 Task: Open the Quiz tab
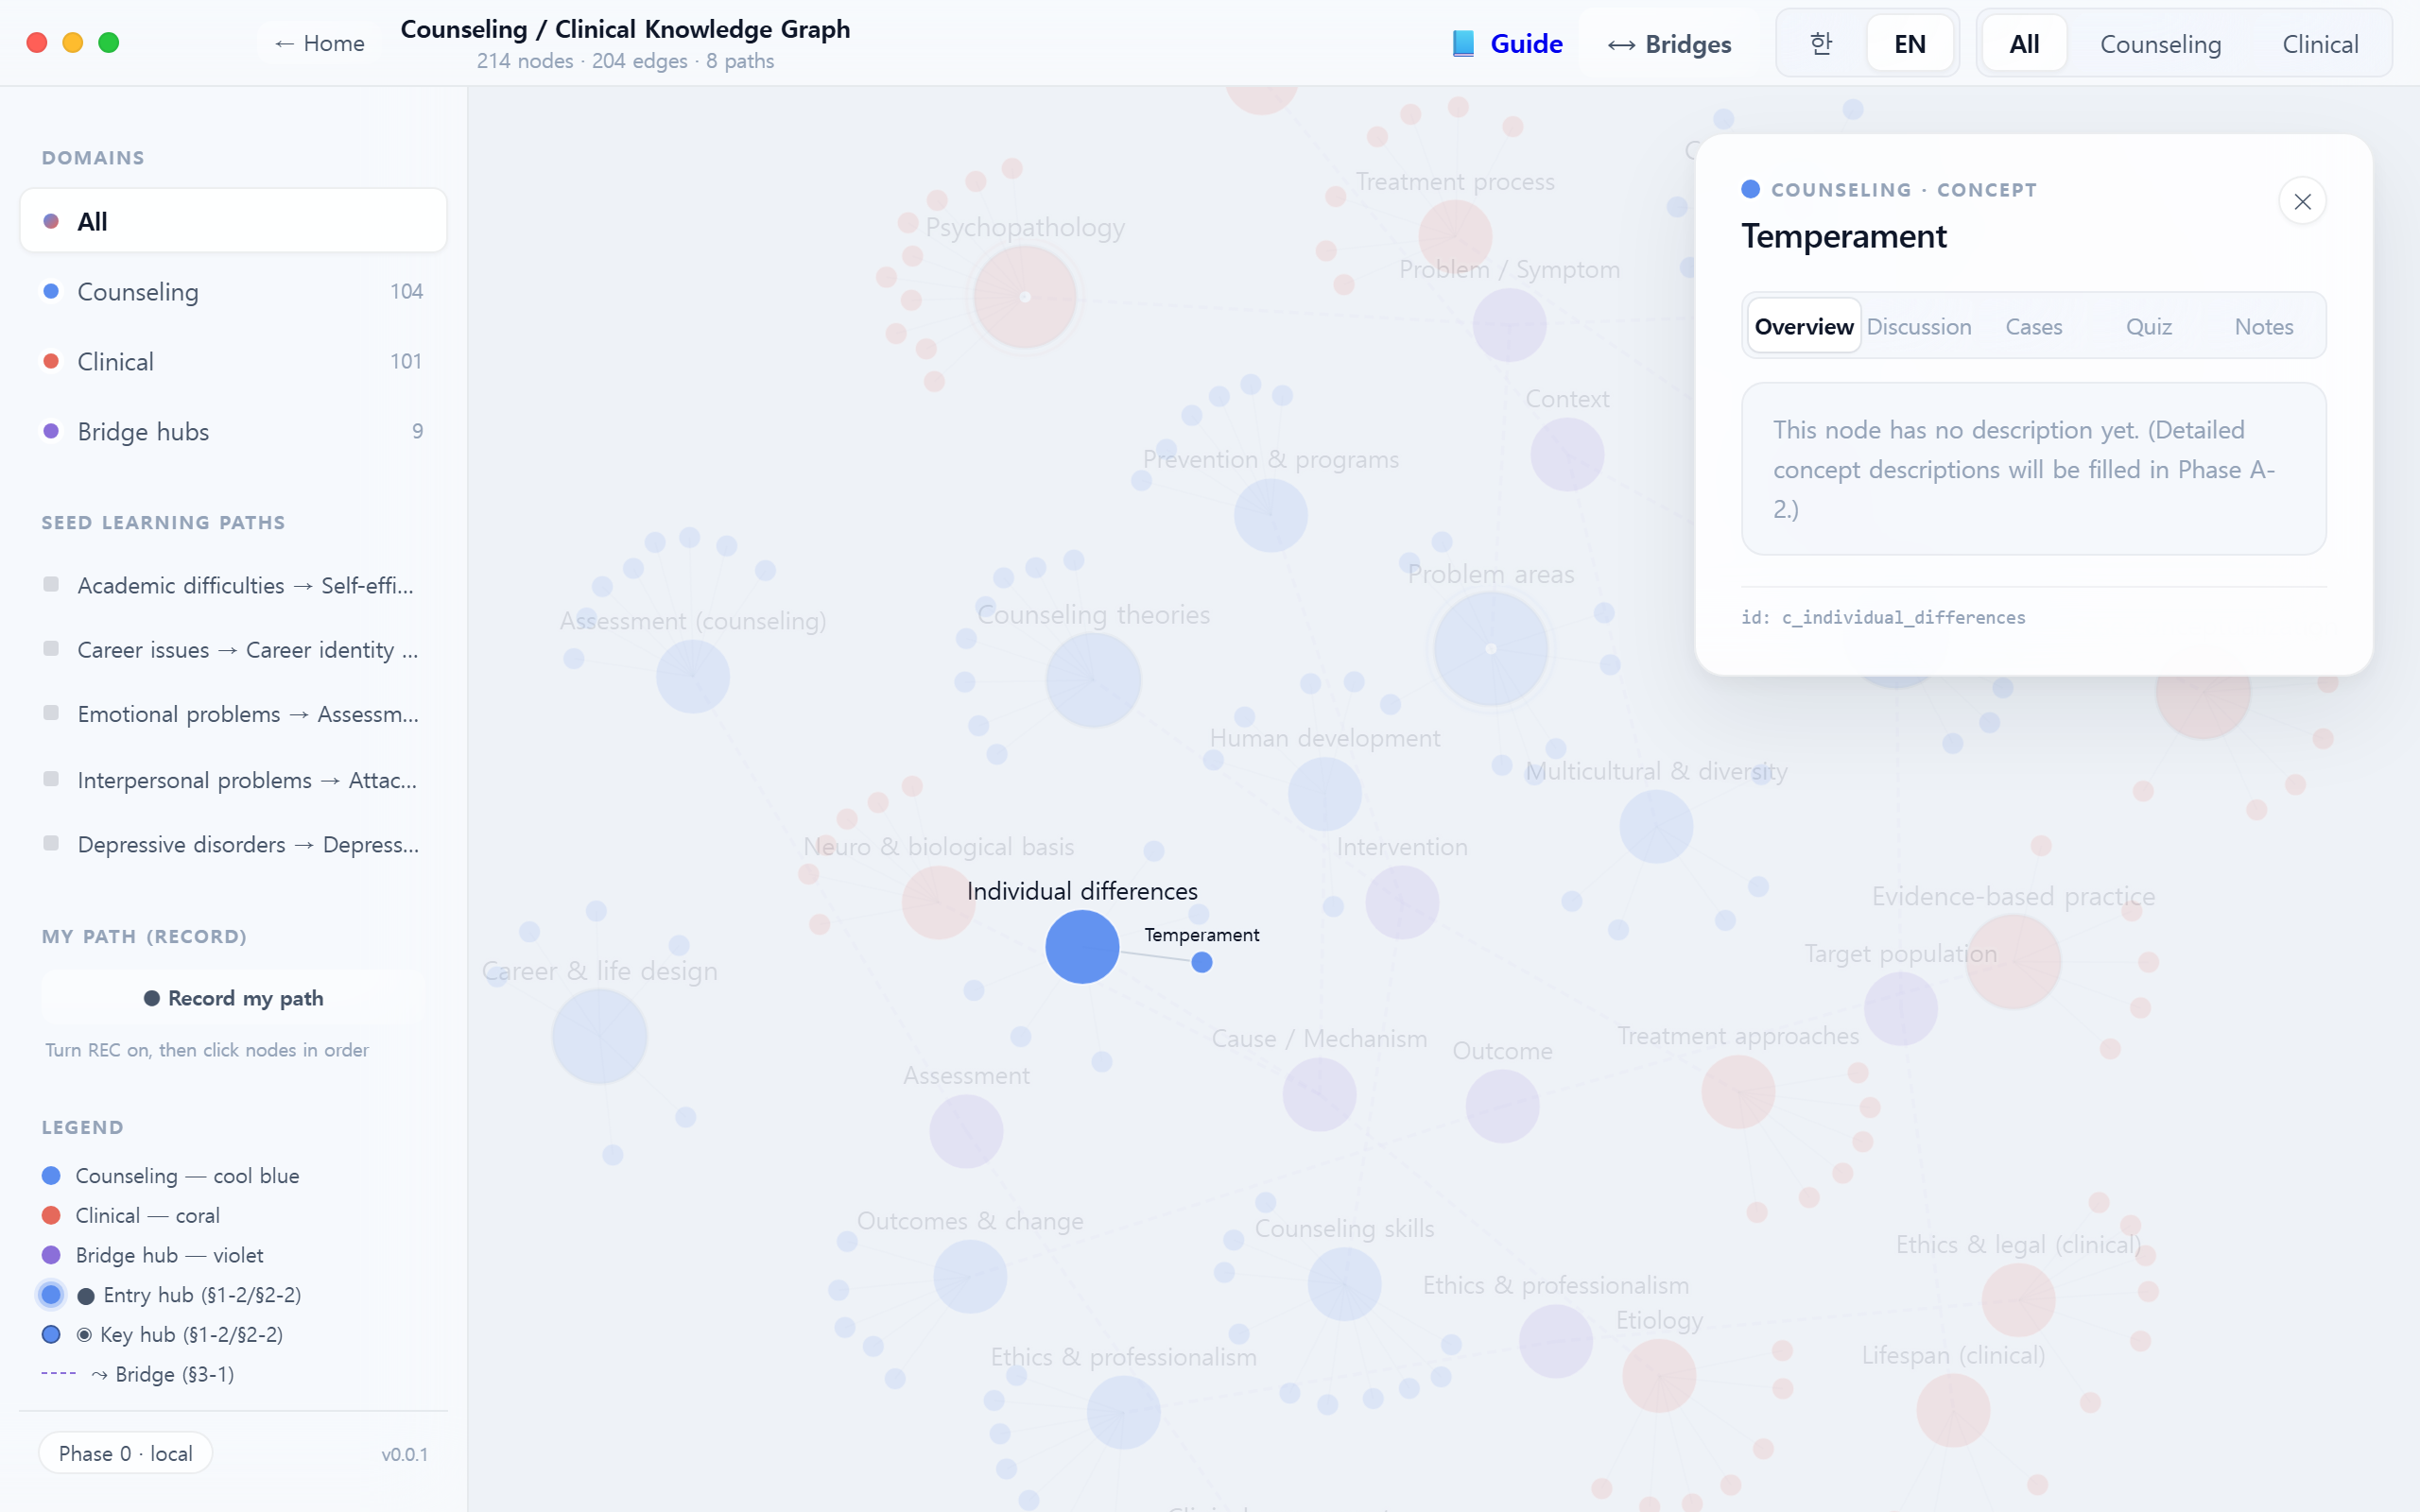click(2149, 326)
